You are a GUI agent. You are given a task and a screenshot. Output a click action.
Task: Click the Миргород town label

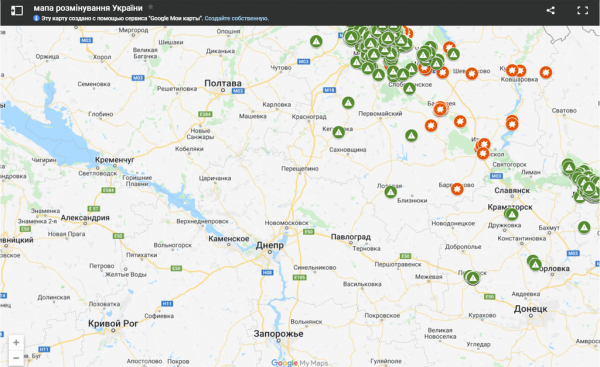(x=133, y=30)
